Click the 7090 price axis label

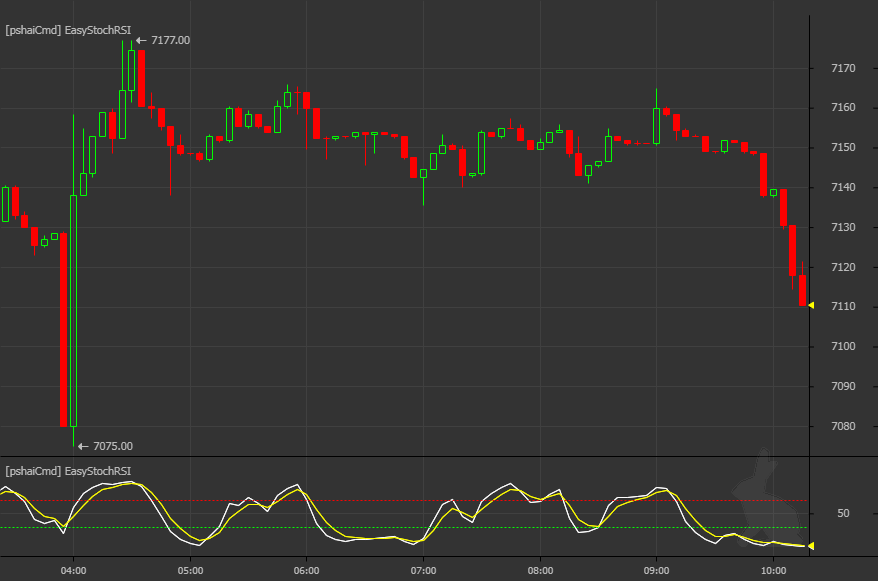843,386
